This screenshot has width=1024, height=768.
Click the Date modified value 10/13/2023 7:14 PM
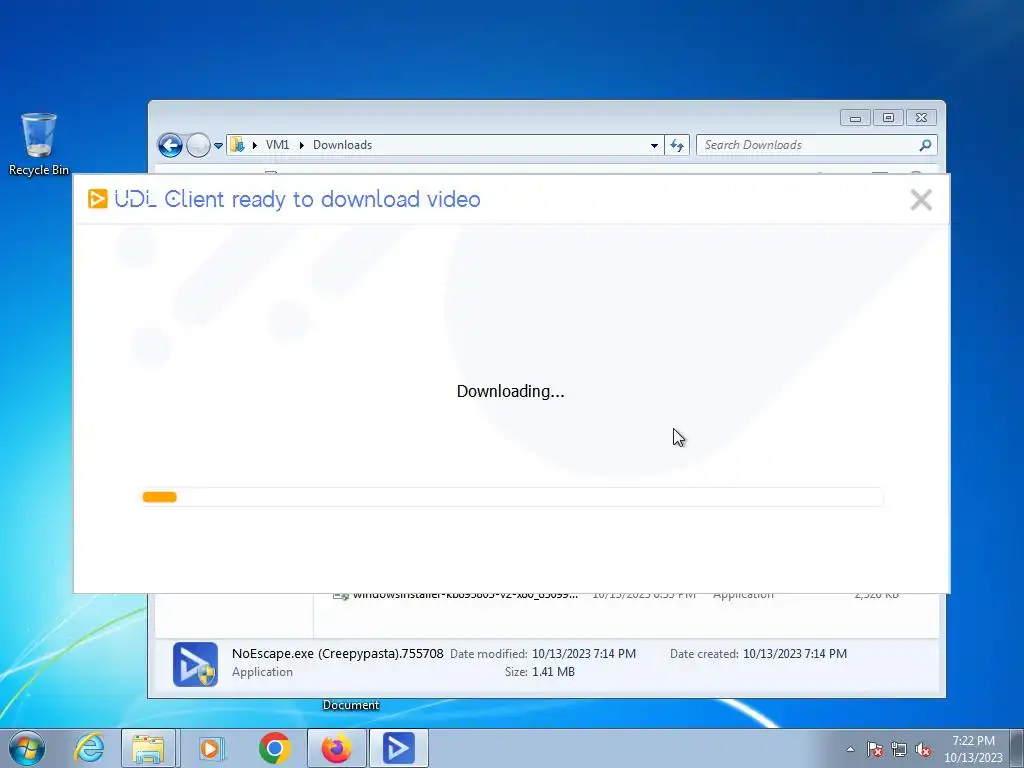(x=584, y=654)
